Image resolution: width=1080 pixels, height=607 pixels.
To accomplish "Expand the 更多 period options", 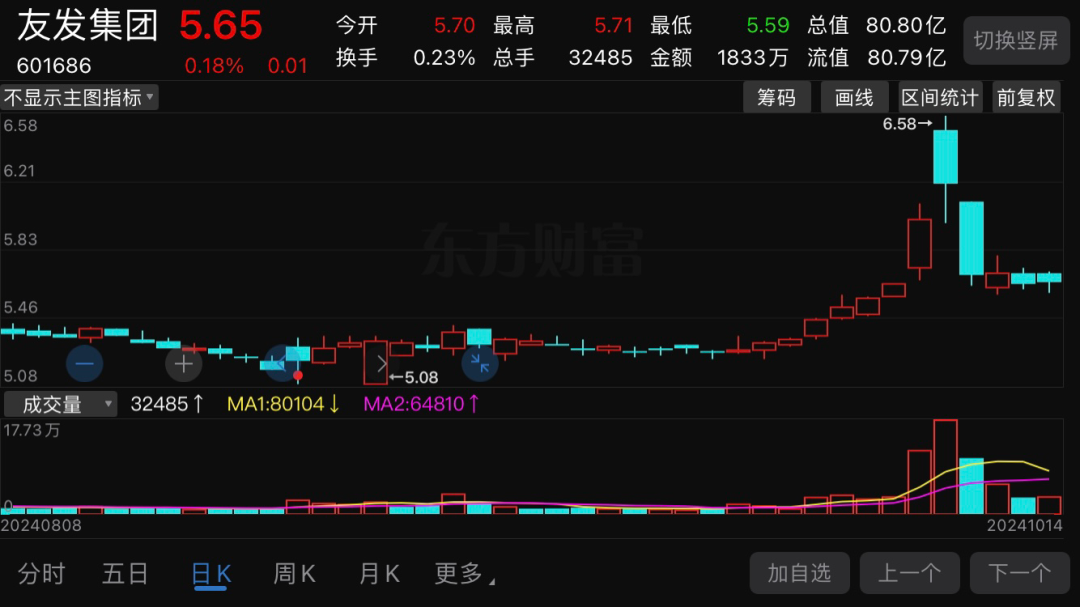I will 465,573.
